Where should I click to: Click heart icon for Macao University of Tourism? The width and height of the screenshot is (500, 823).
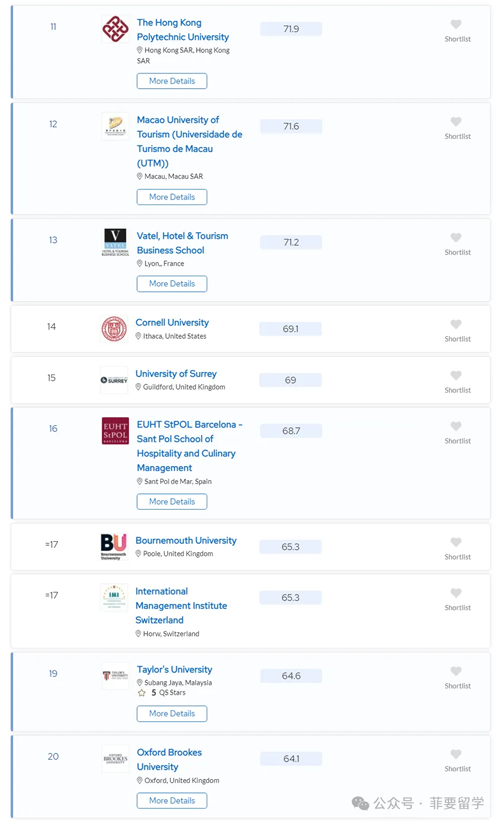pos(456,121)
